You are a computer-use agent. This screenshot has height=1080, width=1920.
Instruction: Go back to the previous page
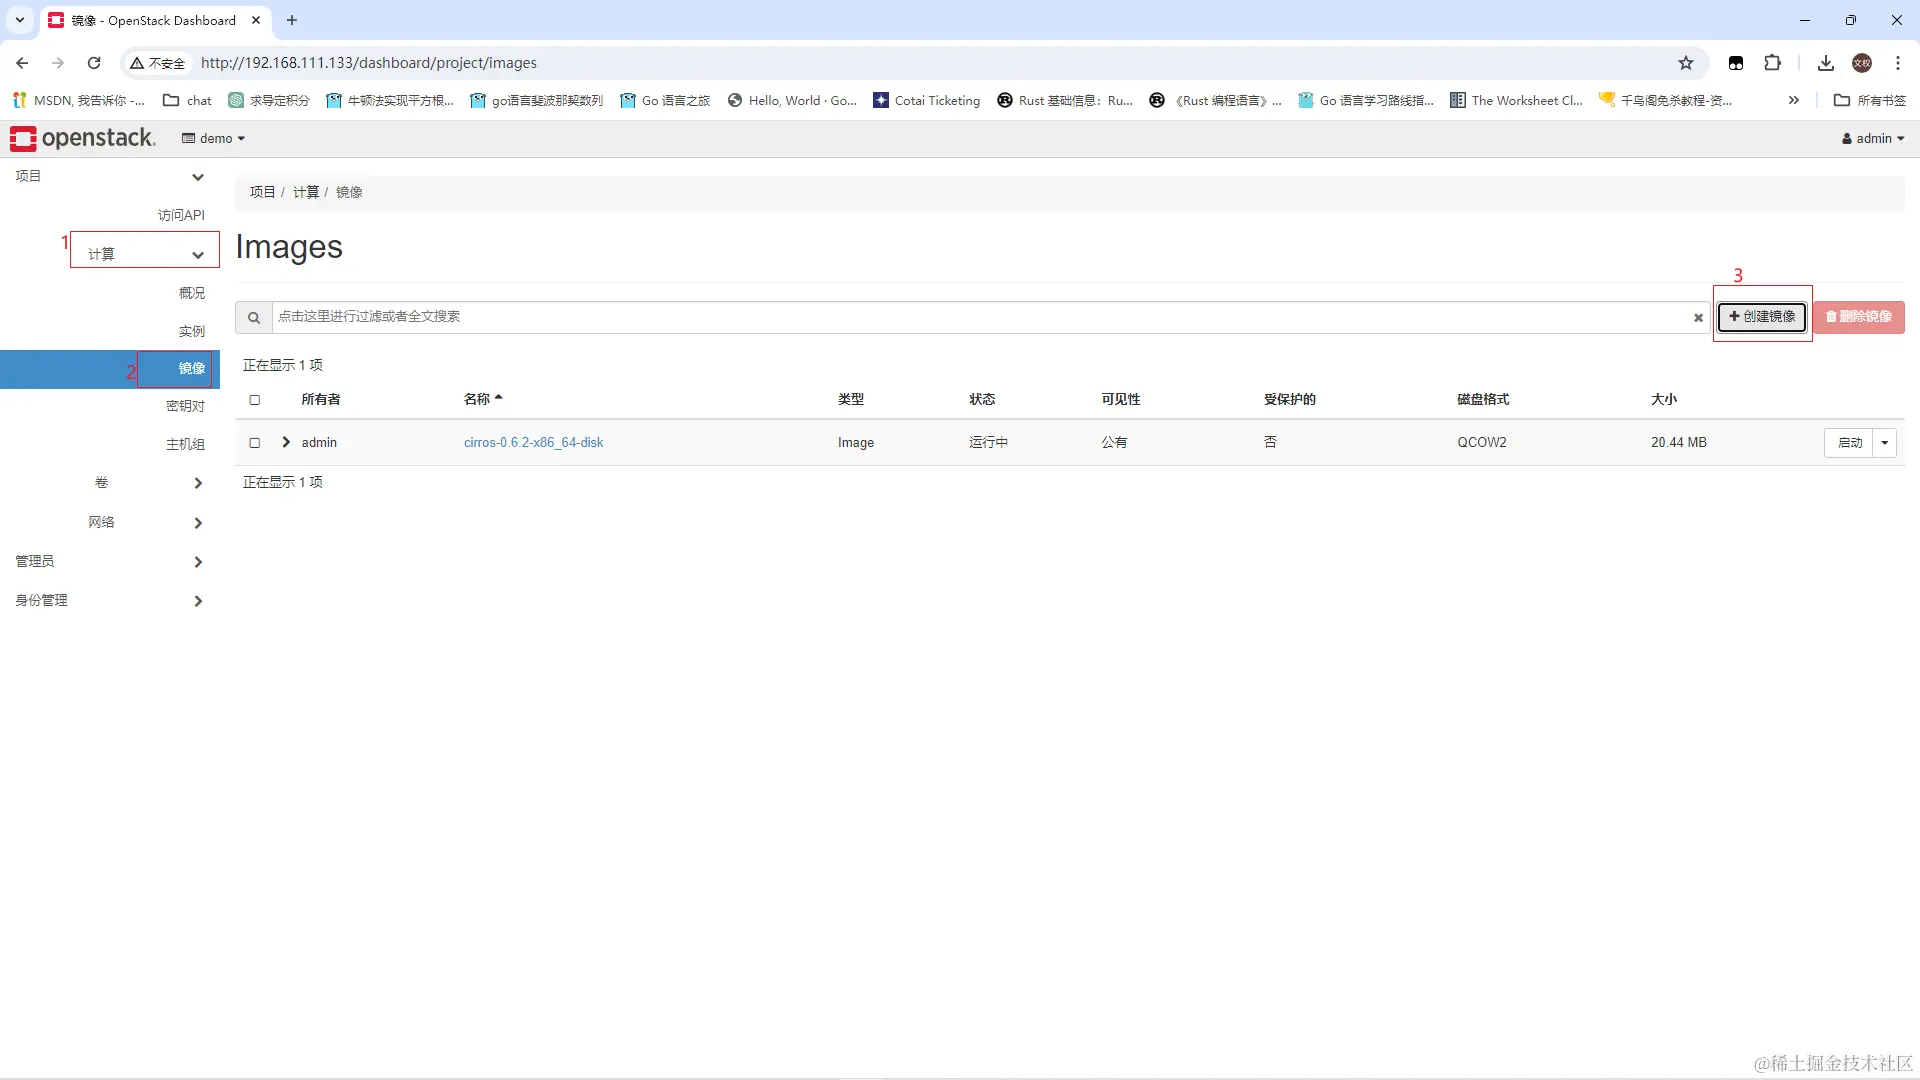pyautogui.click(x=22, y=63)
